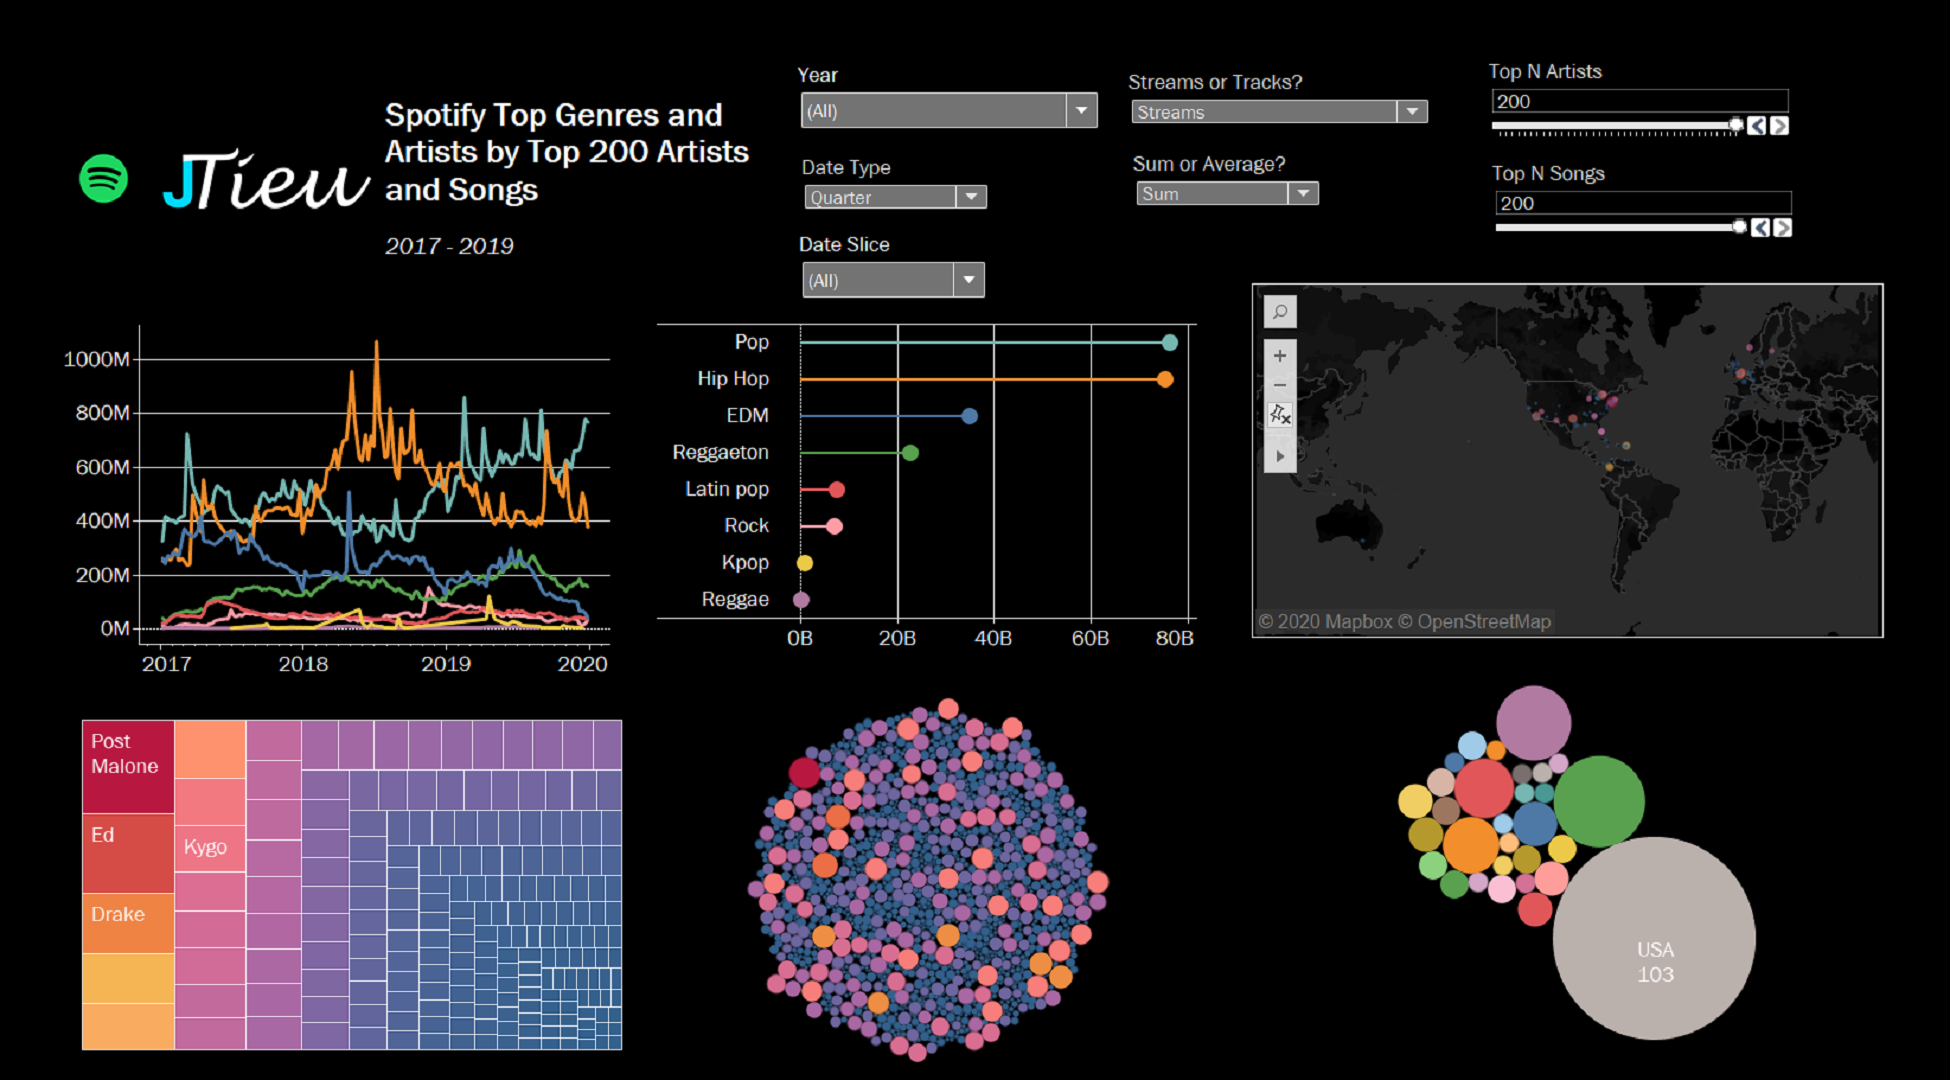Click the 2018 x-axis label
The image size is (1950, 1080).
pyautogui.click(x=303, y=664)
